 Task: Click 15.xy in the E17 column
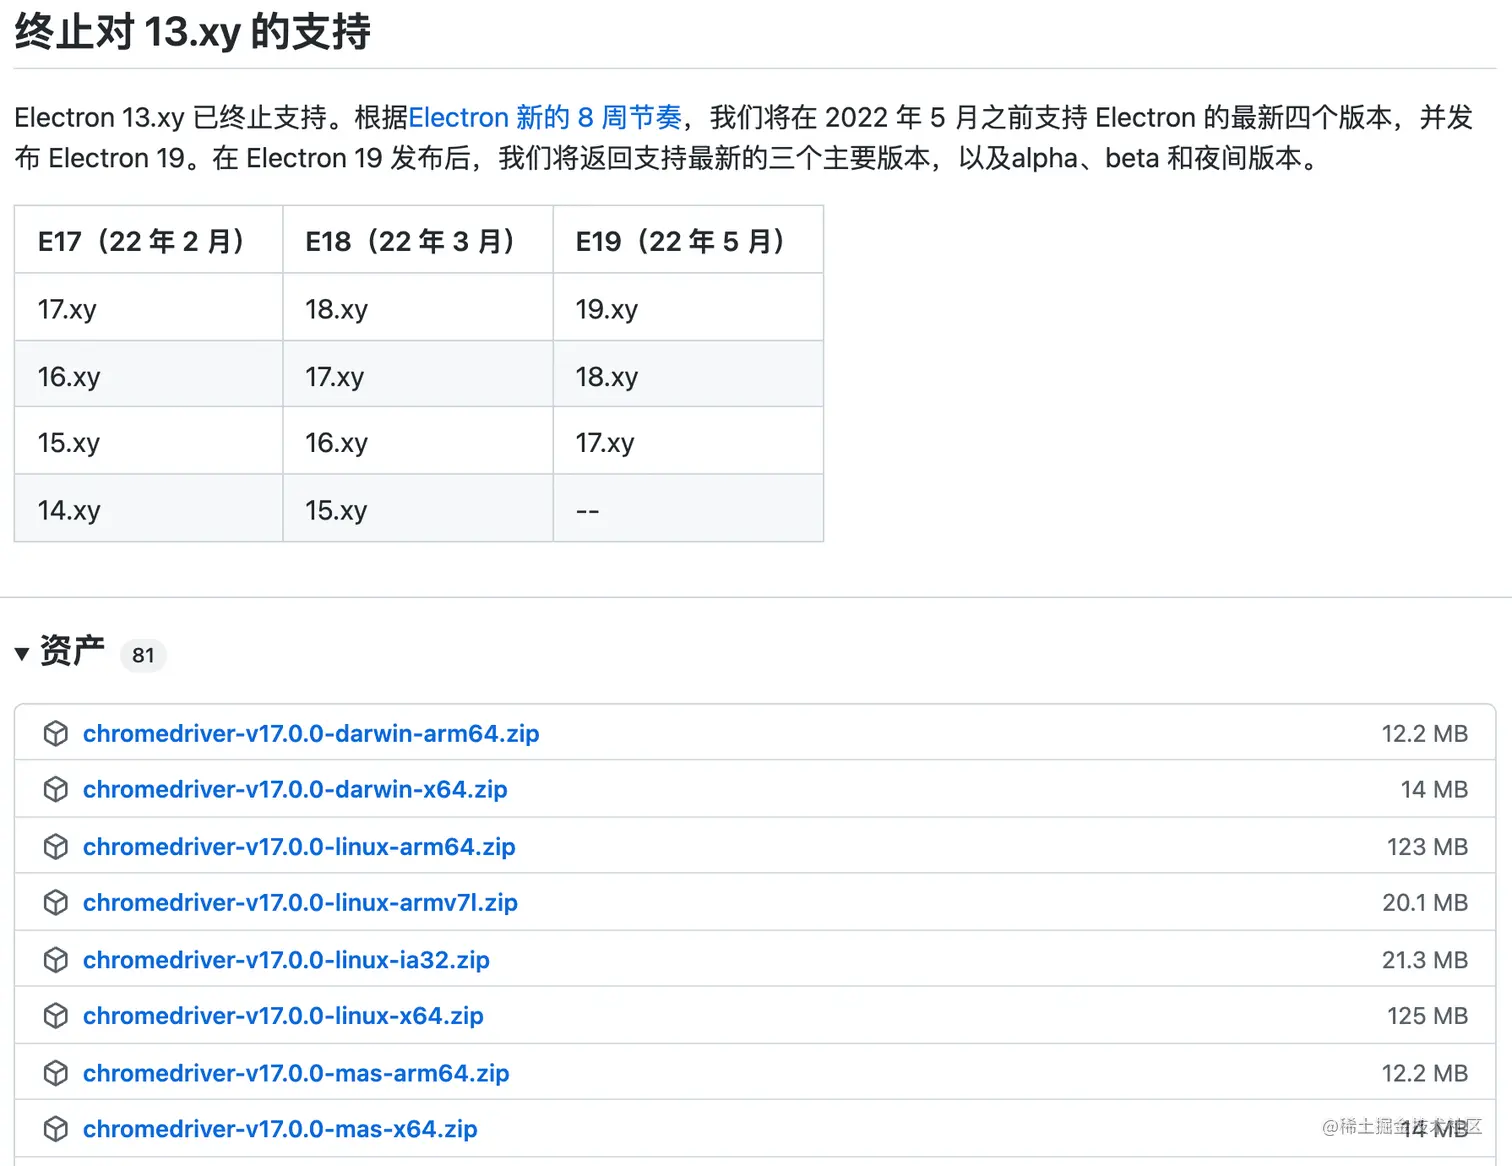click(149, 441)
